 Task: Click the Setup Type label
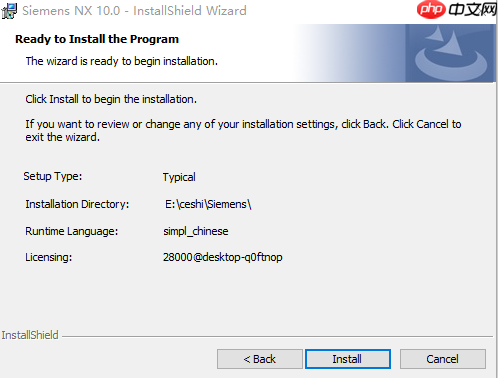pos(53,176)
